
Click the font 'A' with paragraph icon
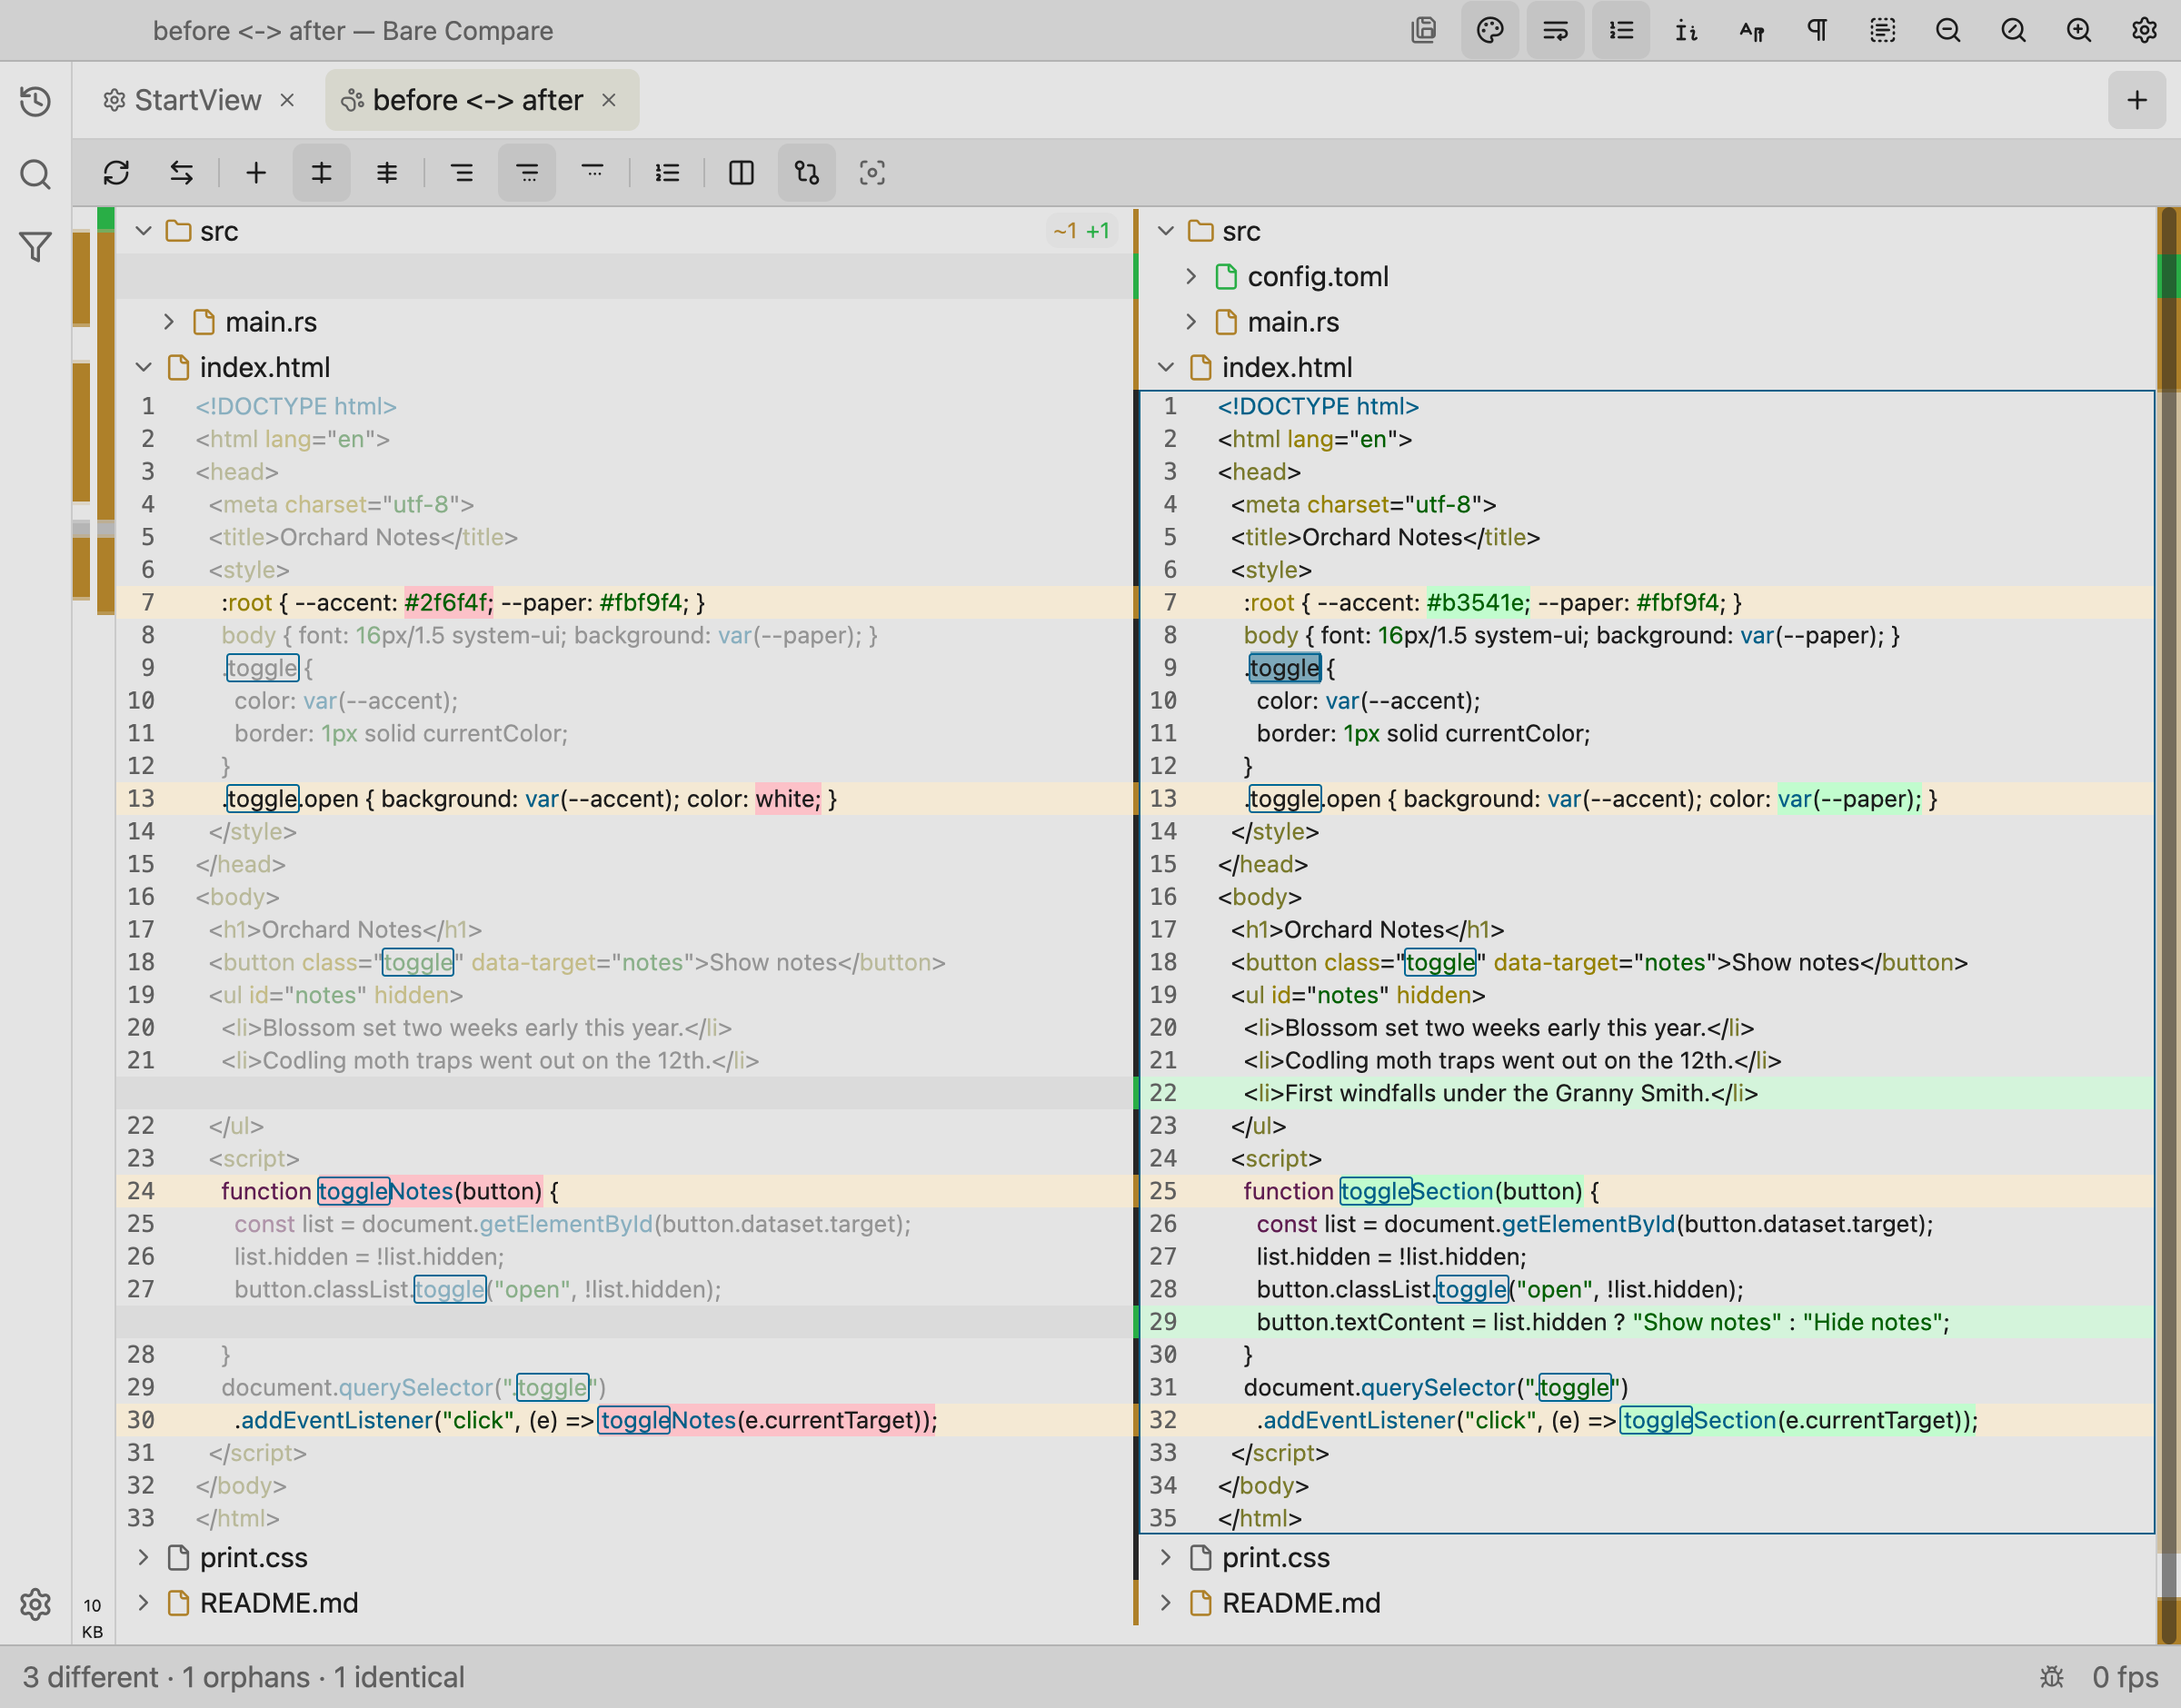1752,30
